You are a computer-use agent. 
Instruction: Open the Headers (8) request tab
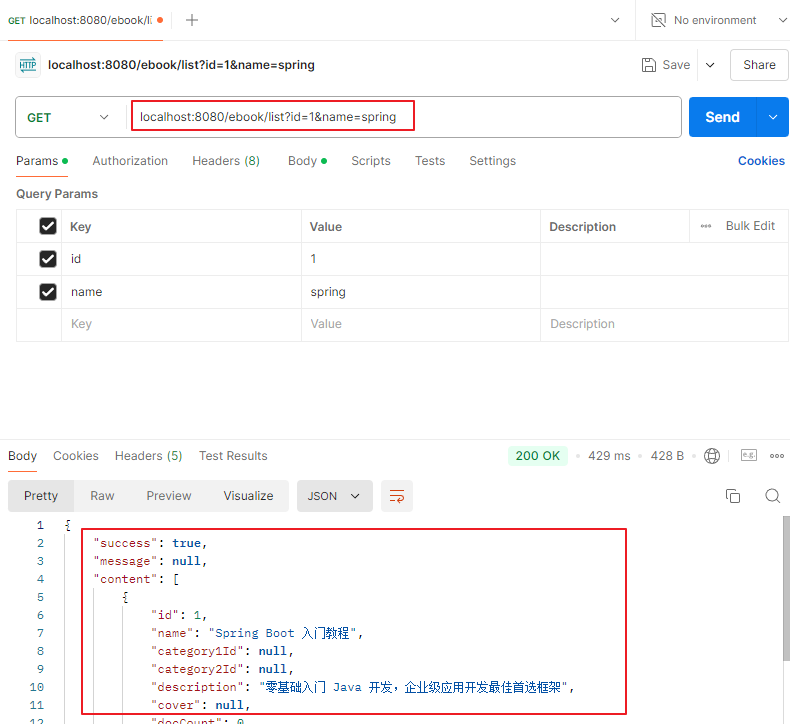point(226,161)
